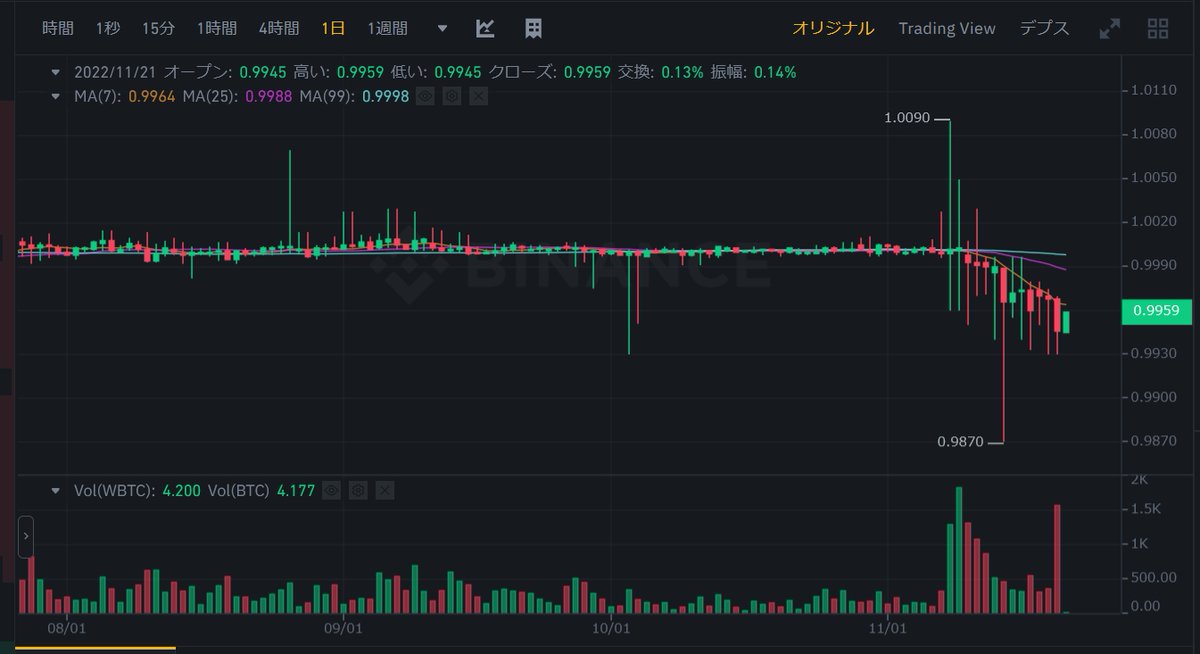Click the MA(99) value 0.9998
This screenshot has width=1200, height=654.
[x=385, y=96]
